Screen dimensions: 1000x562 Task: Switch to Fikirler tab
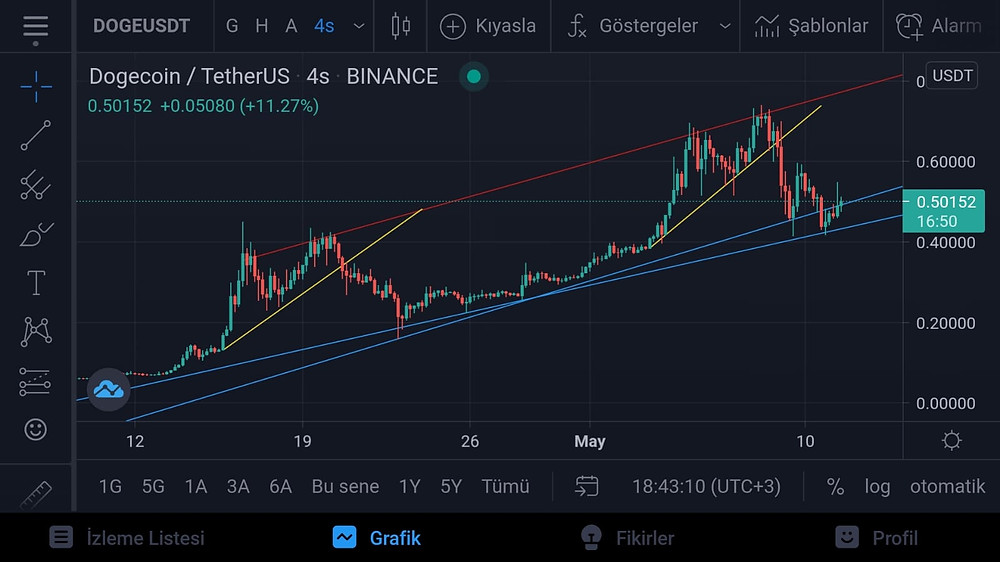point(628,538)
